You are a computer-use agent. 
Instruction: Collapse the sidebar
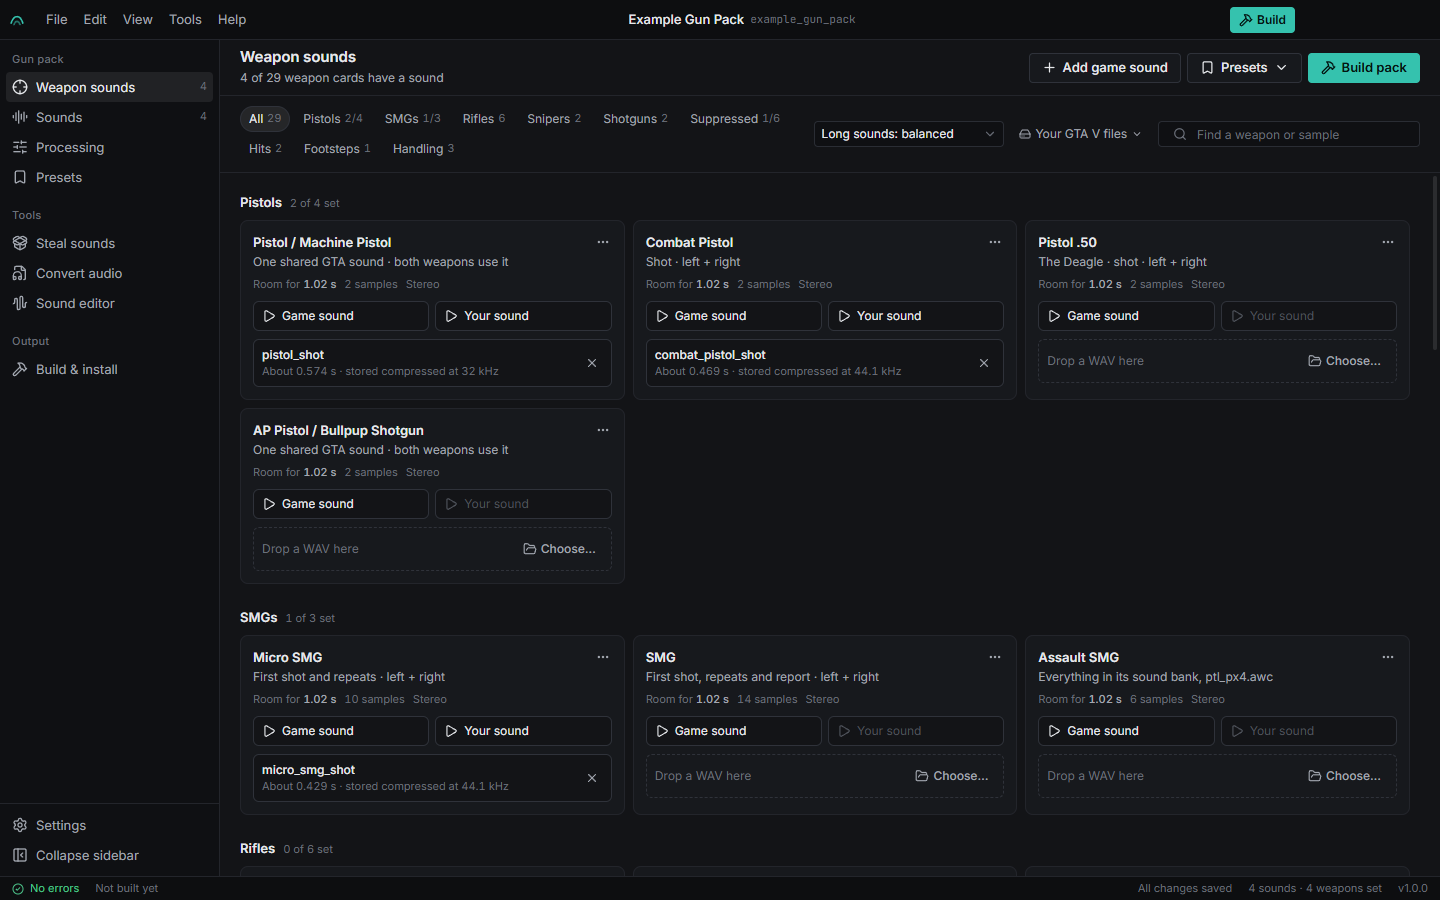[107, 855]
